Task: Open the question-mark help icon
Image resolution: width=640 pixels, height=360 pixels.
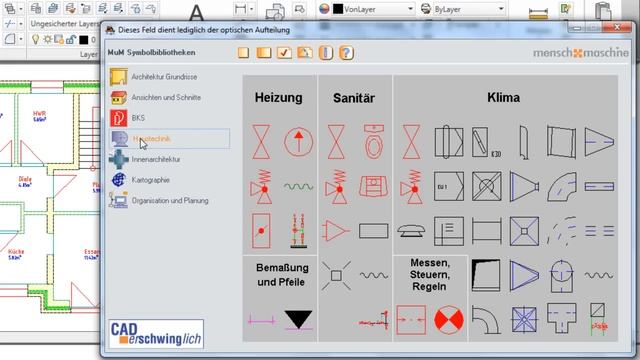Action: point(346,53)
